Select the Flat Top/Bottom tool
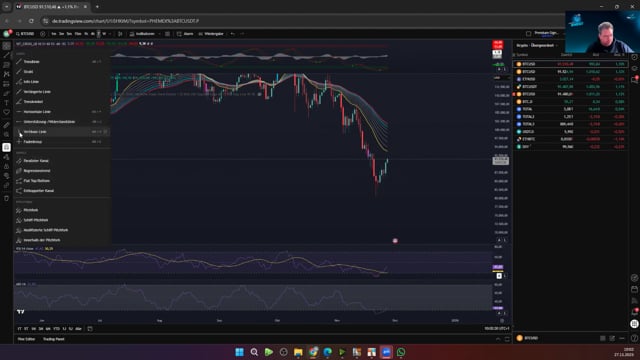The height and width of the screenshot is (360, 640). 62,181
